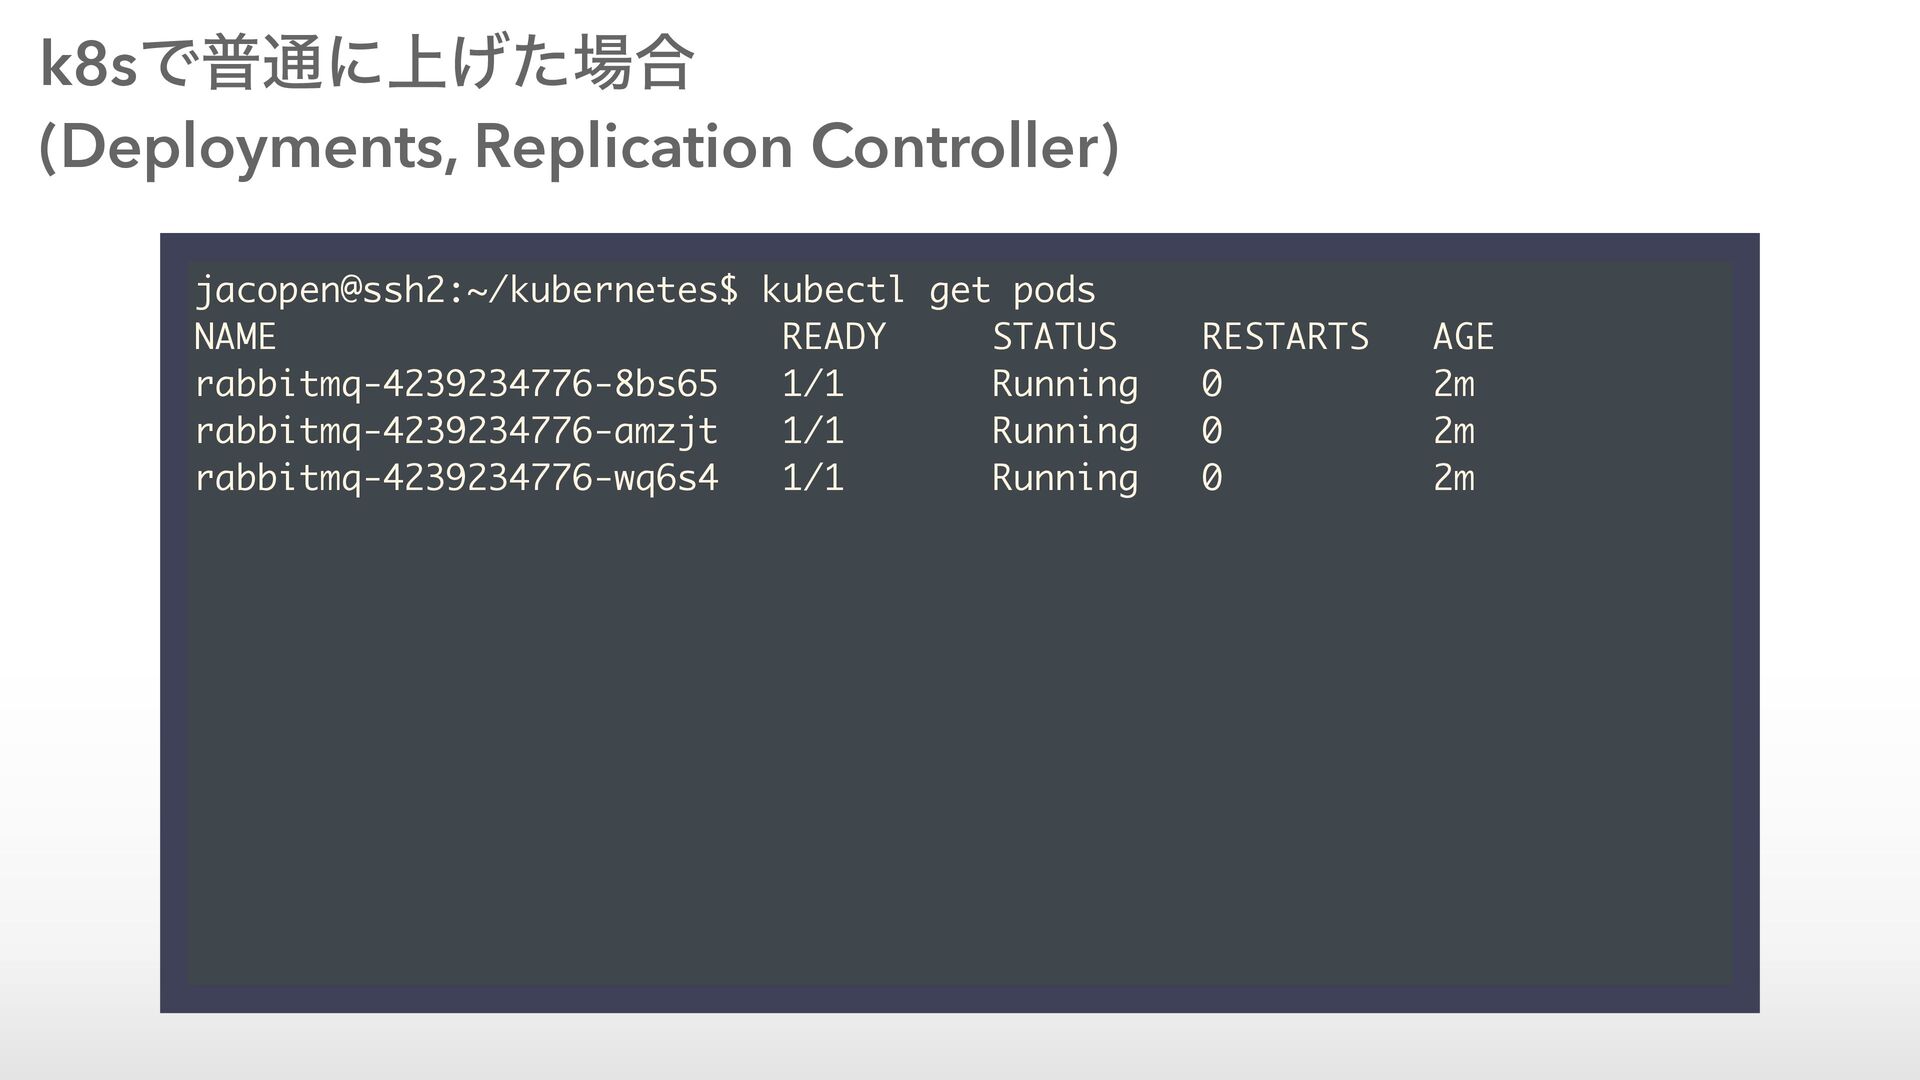Select pod name rabbitmq-4239234776-8bs65
This screenshot has height=1080, width=1920.
coord(456,384)
